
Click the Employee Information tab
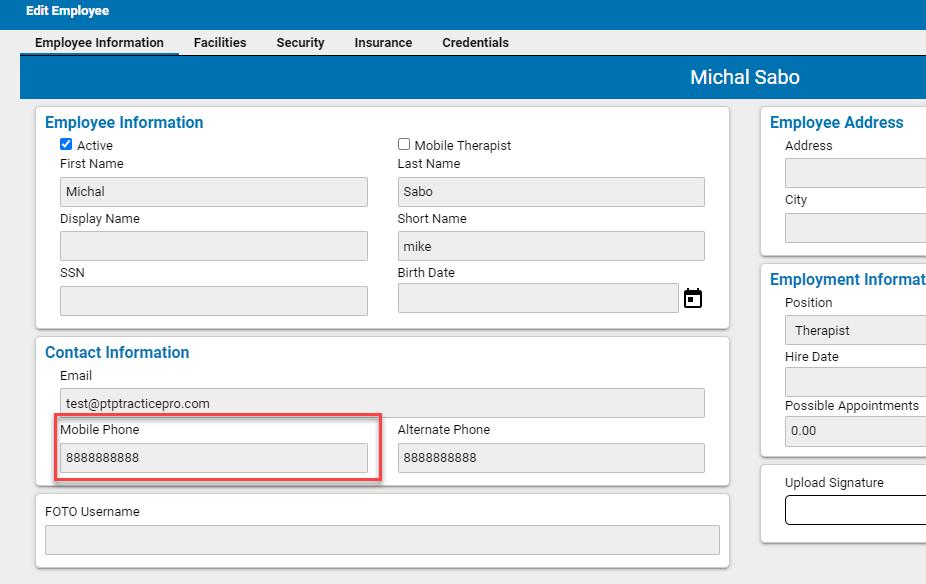pyautogui.click(x=99, y=42)
